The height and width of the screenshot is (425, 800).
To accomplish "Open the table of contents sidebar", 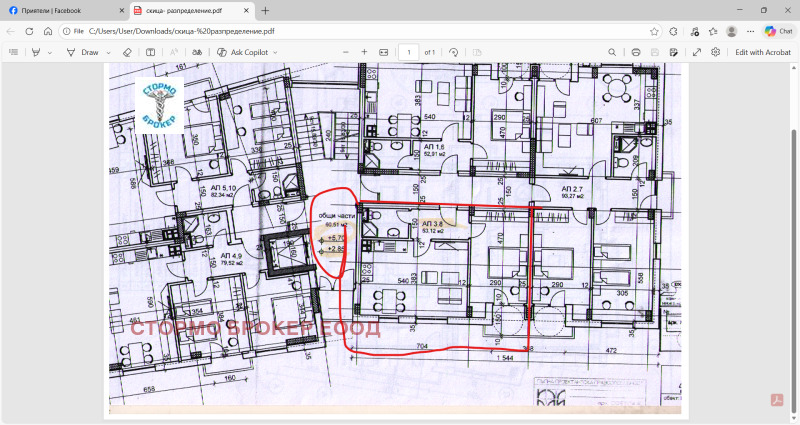I will [x=13, y=52].
